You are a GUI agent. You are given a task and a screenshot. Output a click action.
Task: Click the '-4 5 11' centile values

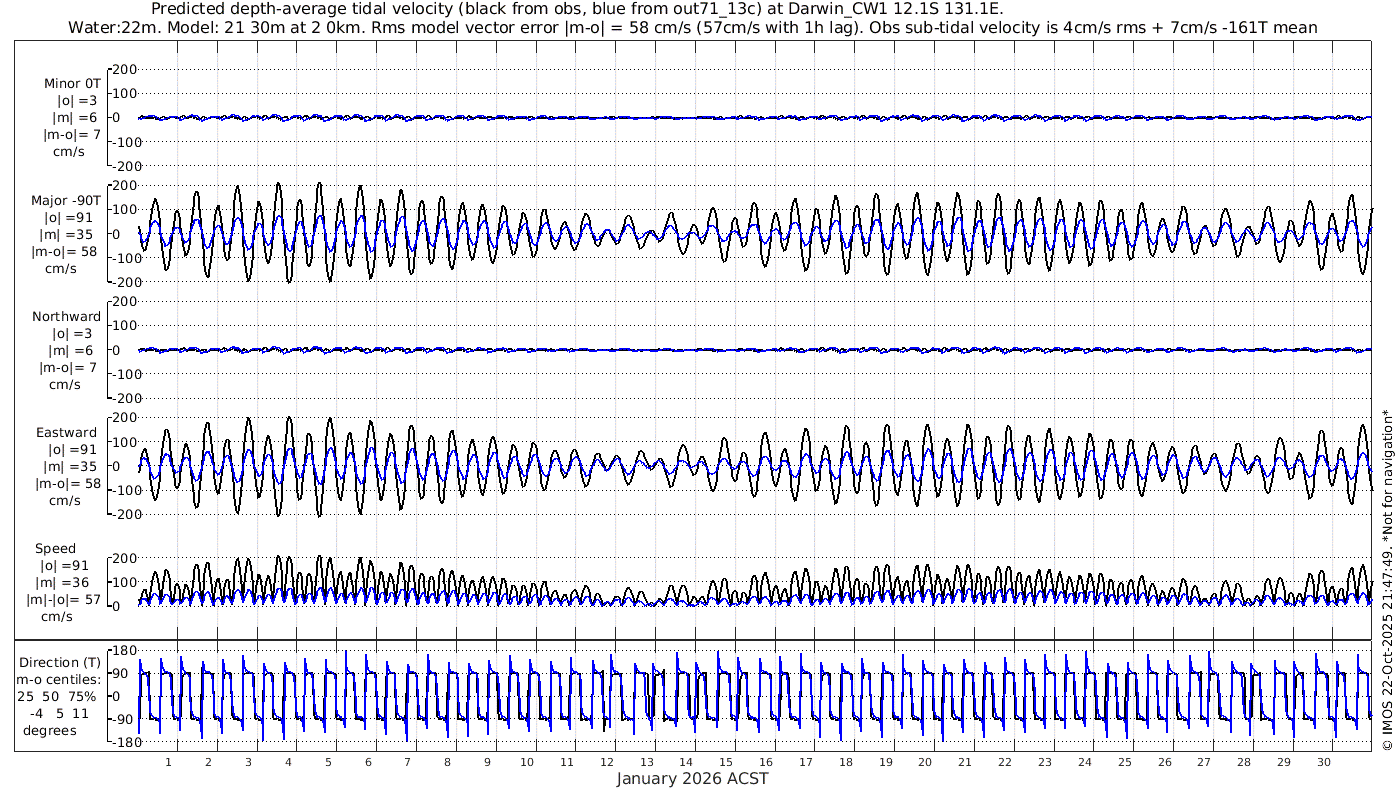coord(57,713)
